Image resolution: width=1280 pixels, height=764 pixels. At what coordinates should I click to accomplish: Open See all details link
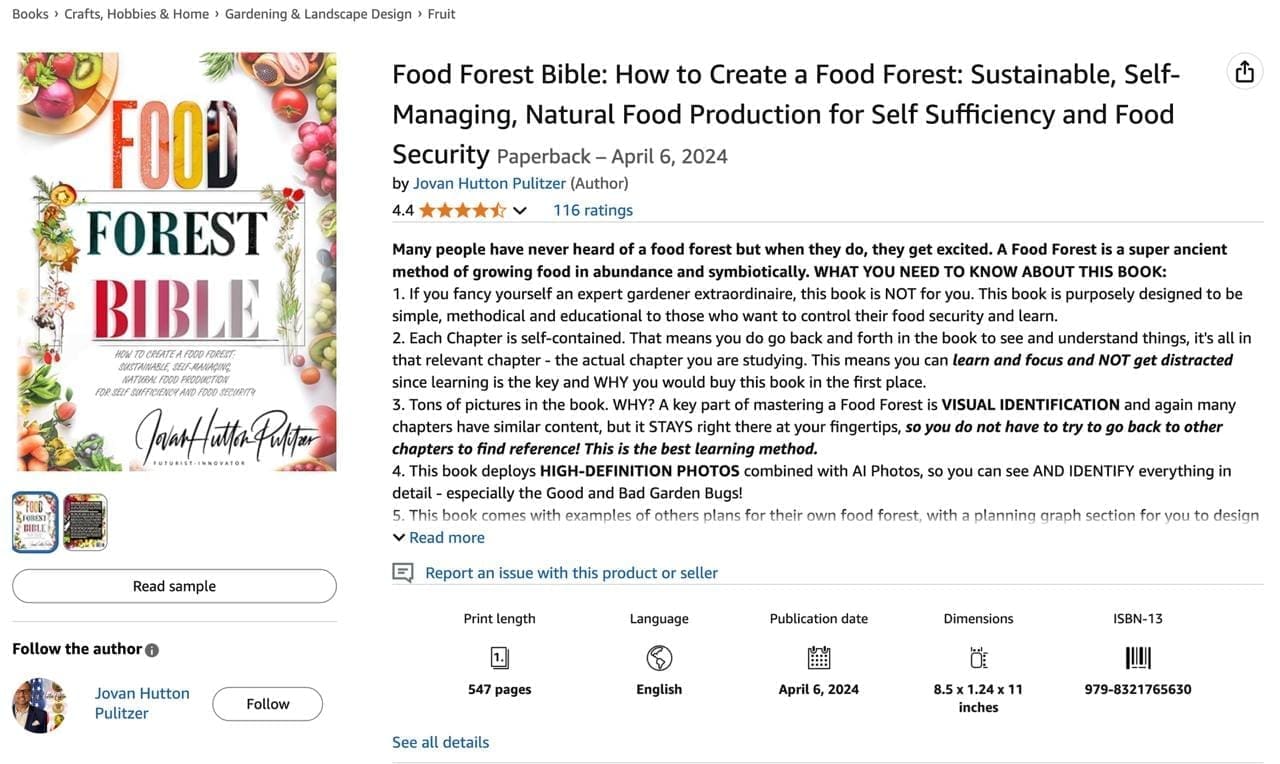441,742
